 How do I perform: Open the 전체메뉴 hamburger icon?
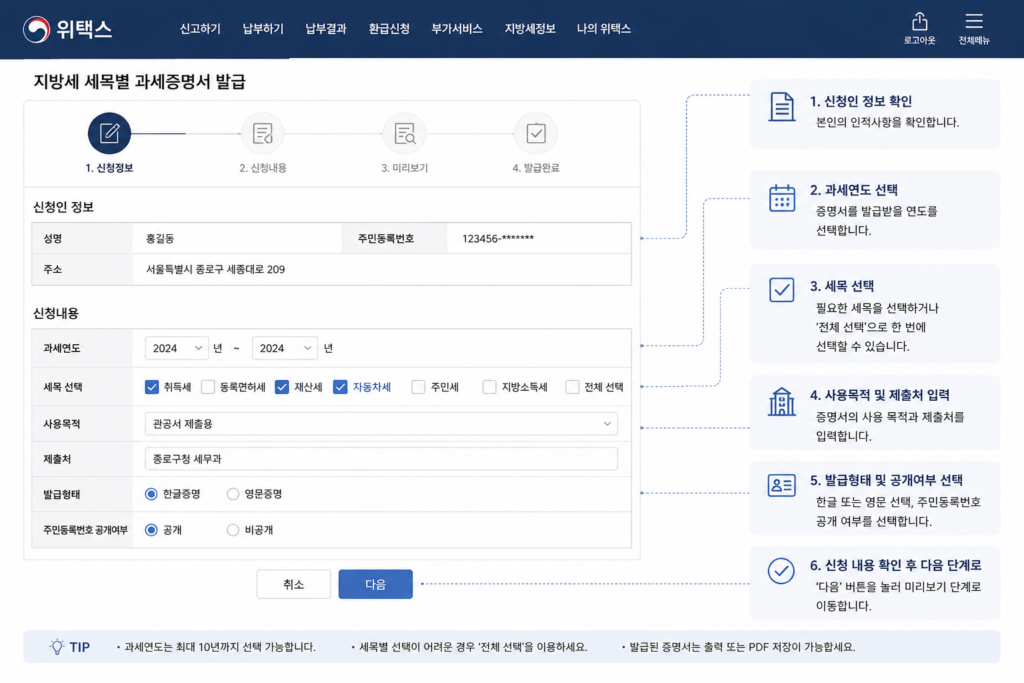click(974, 21)
